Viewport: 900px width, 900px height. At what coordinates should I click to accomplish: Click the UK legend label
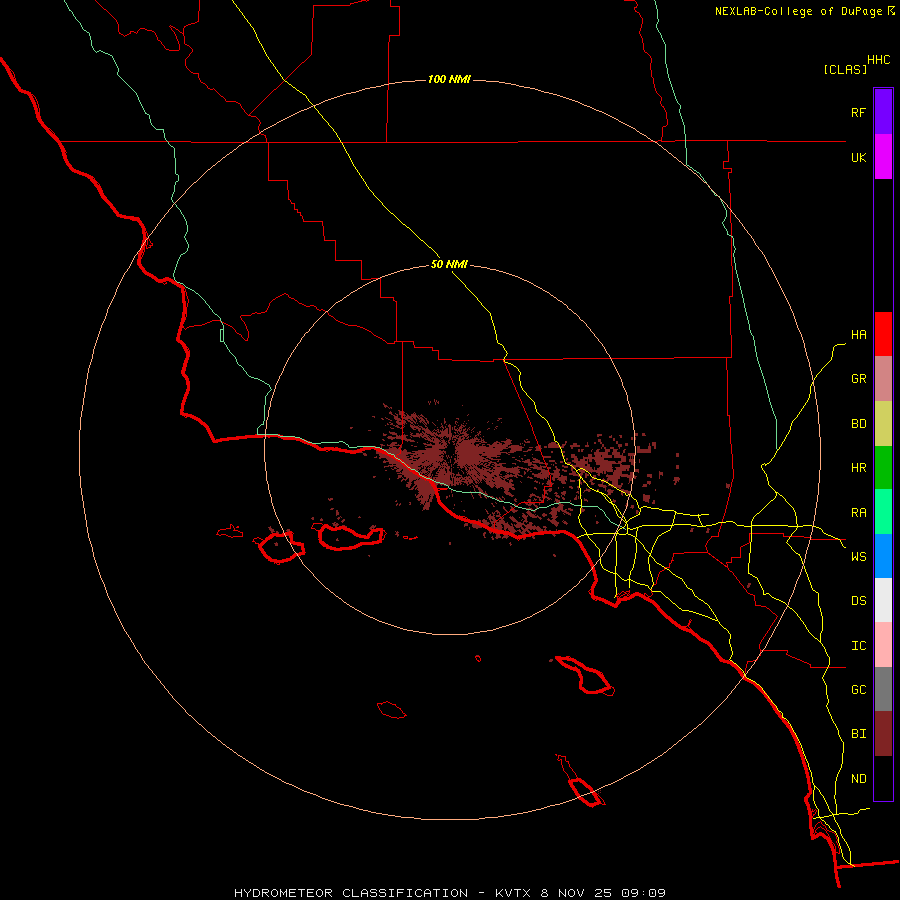pos(858,157)
